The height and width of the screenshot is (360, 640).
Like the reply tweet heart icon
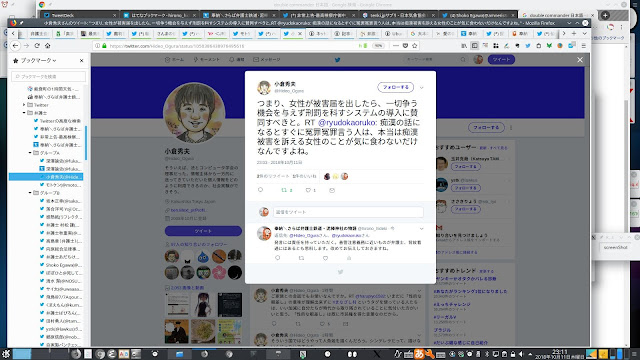[325, 258]
